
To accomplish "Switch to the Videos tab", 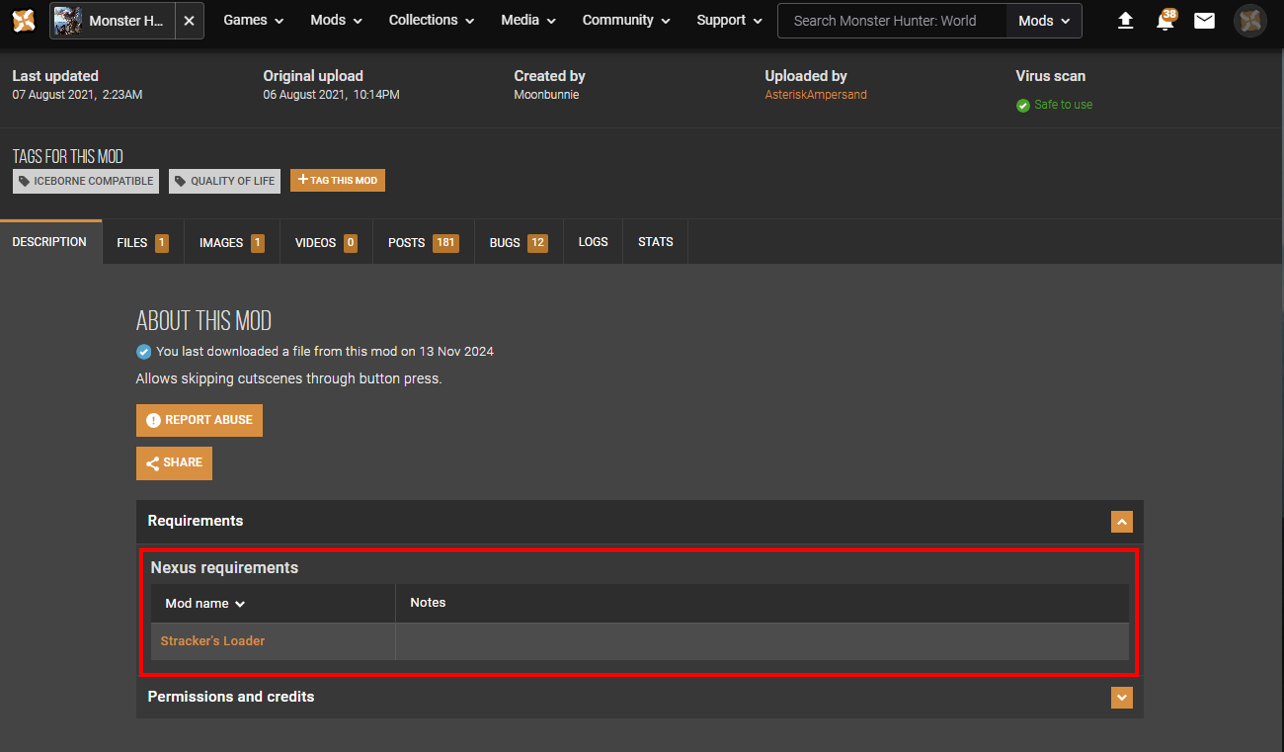I will pyautogui.click(x=326, y=242).
